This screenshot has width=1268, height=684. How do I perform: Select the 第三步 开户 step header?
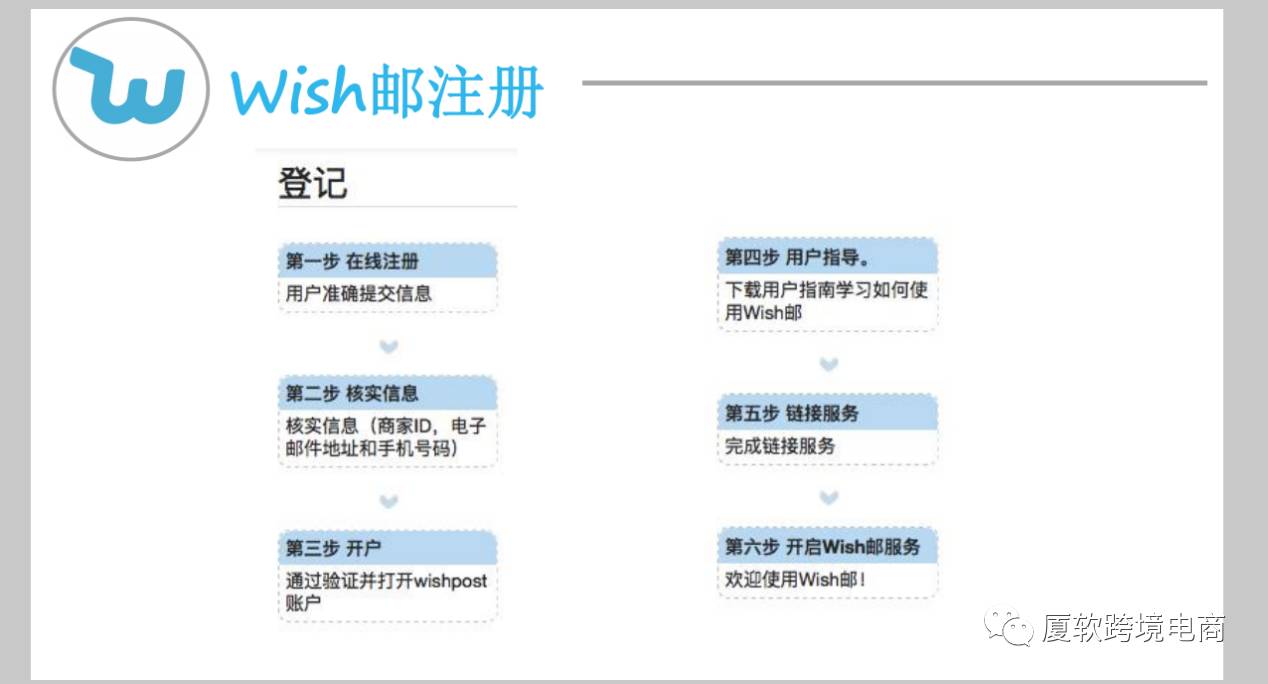388,548
